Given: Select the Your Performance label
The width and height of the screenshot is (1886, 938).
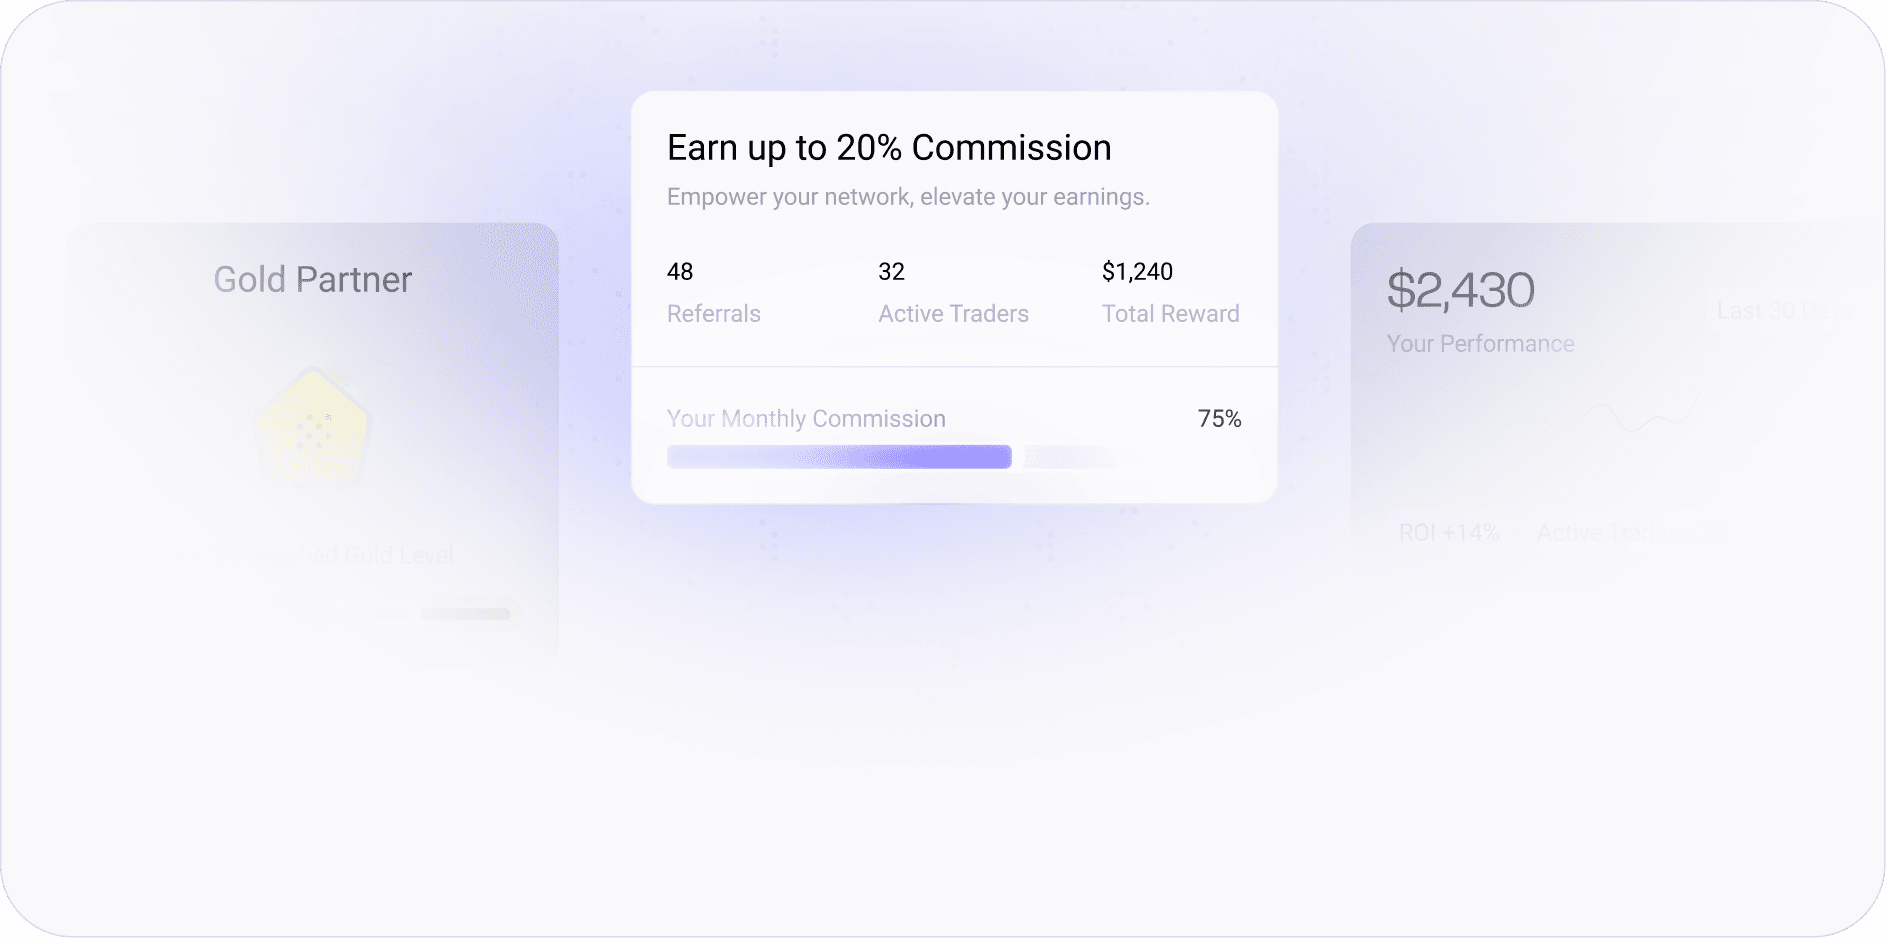Looking at the screenshot, I should coord(1480,344).
